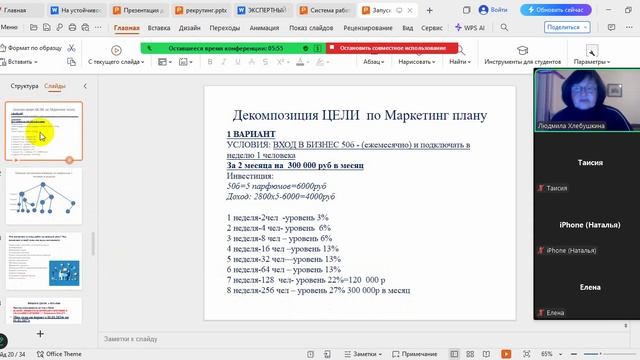Switch to the рекрутинг.pptx document tab
The image size is (640, 360).
201,10
